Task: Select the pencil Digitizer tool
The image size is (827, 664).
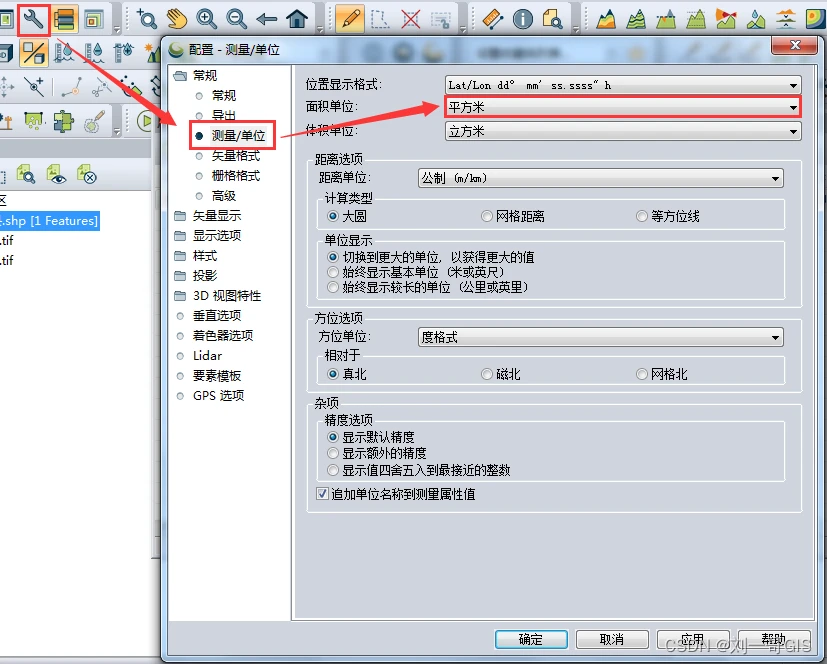Action: coord(350,20)
